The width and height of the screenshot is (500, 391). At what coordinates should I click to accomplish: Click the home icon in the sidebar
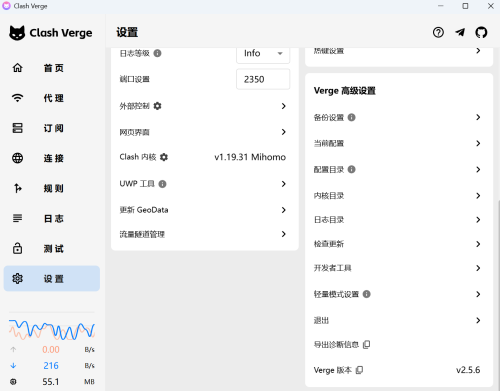pyautogui.click(x=17, y=68)
